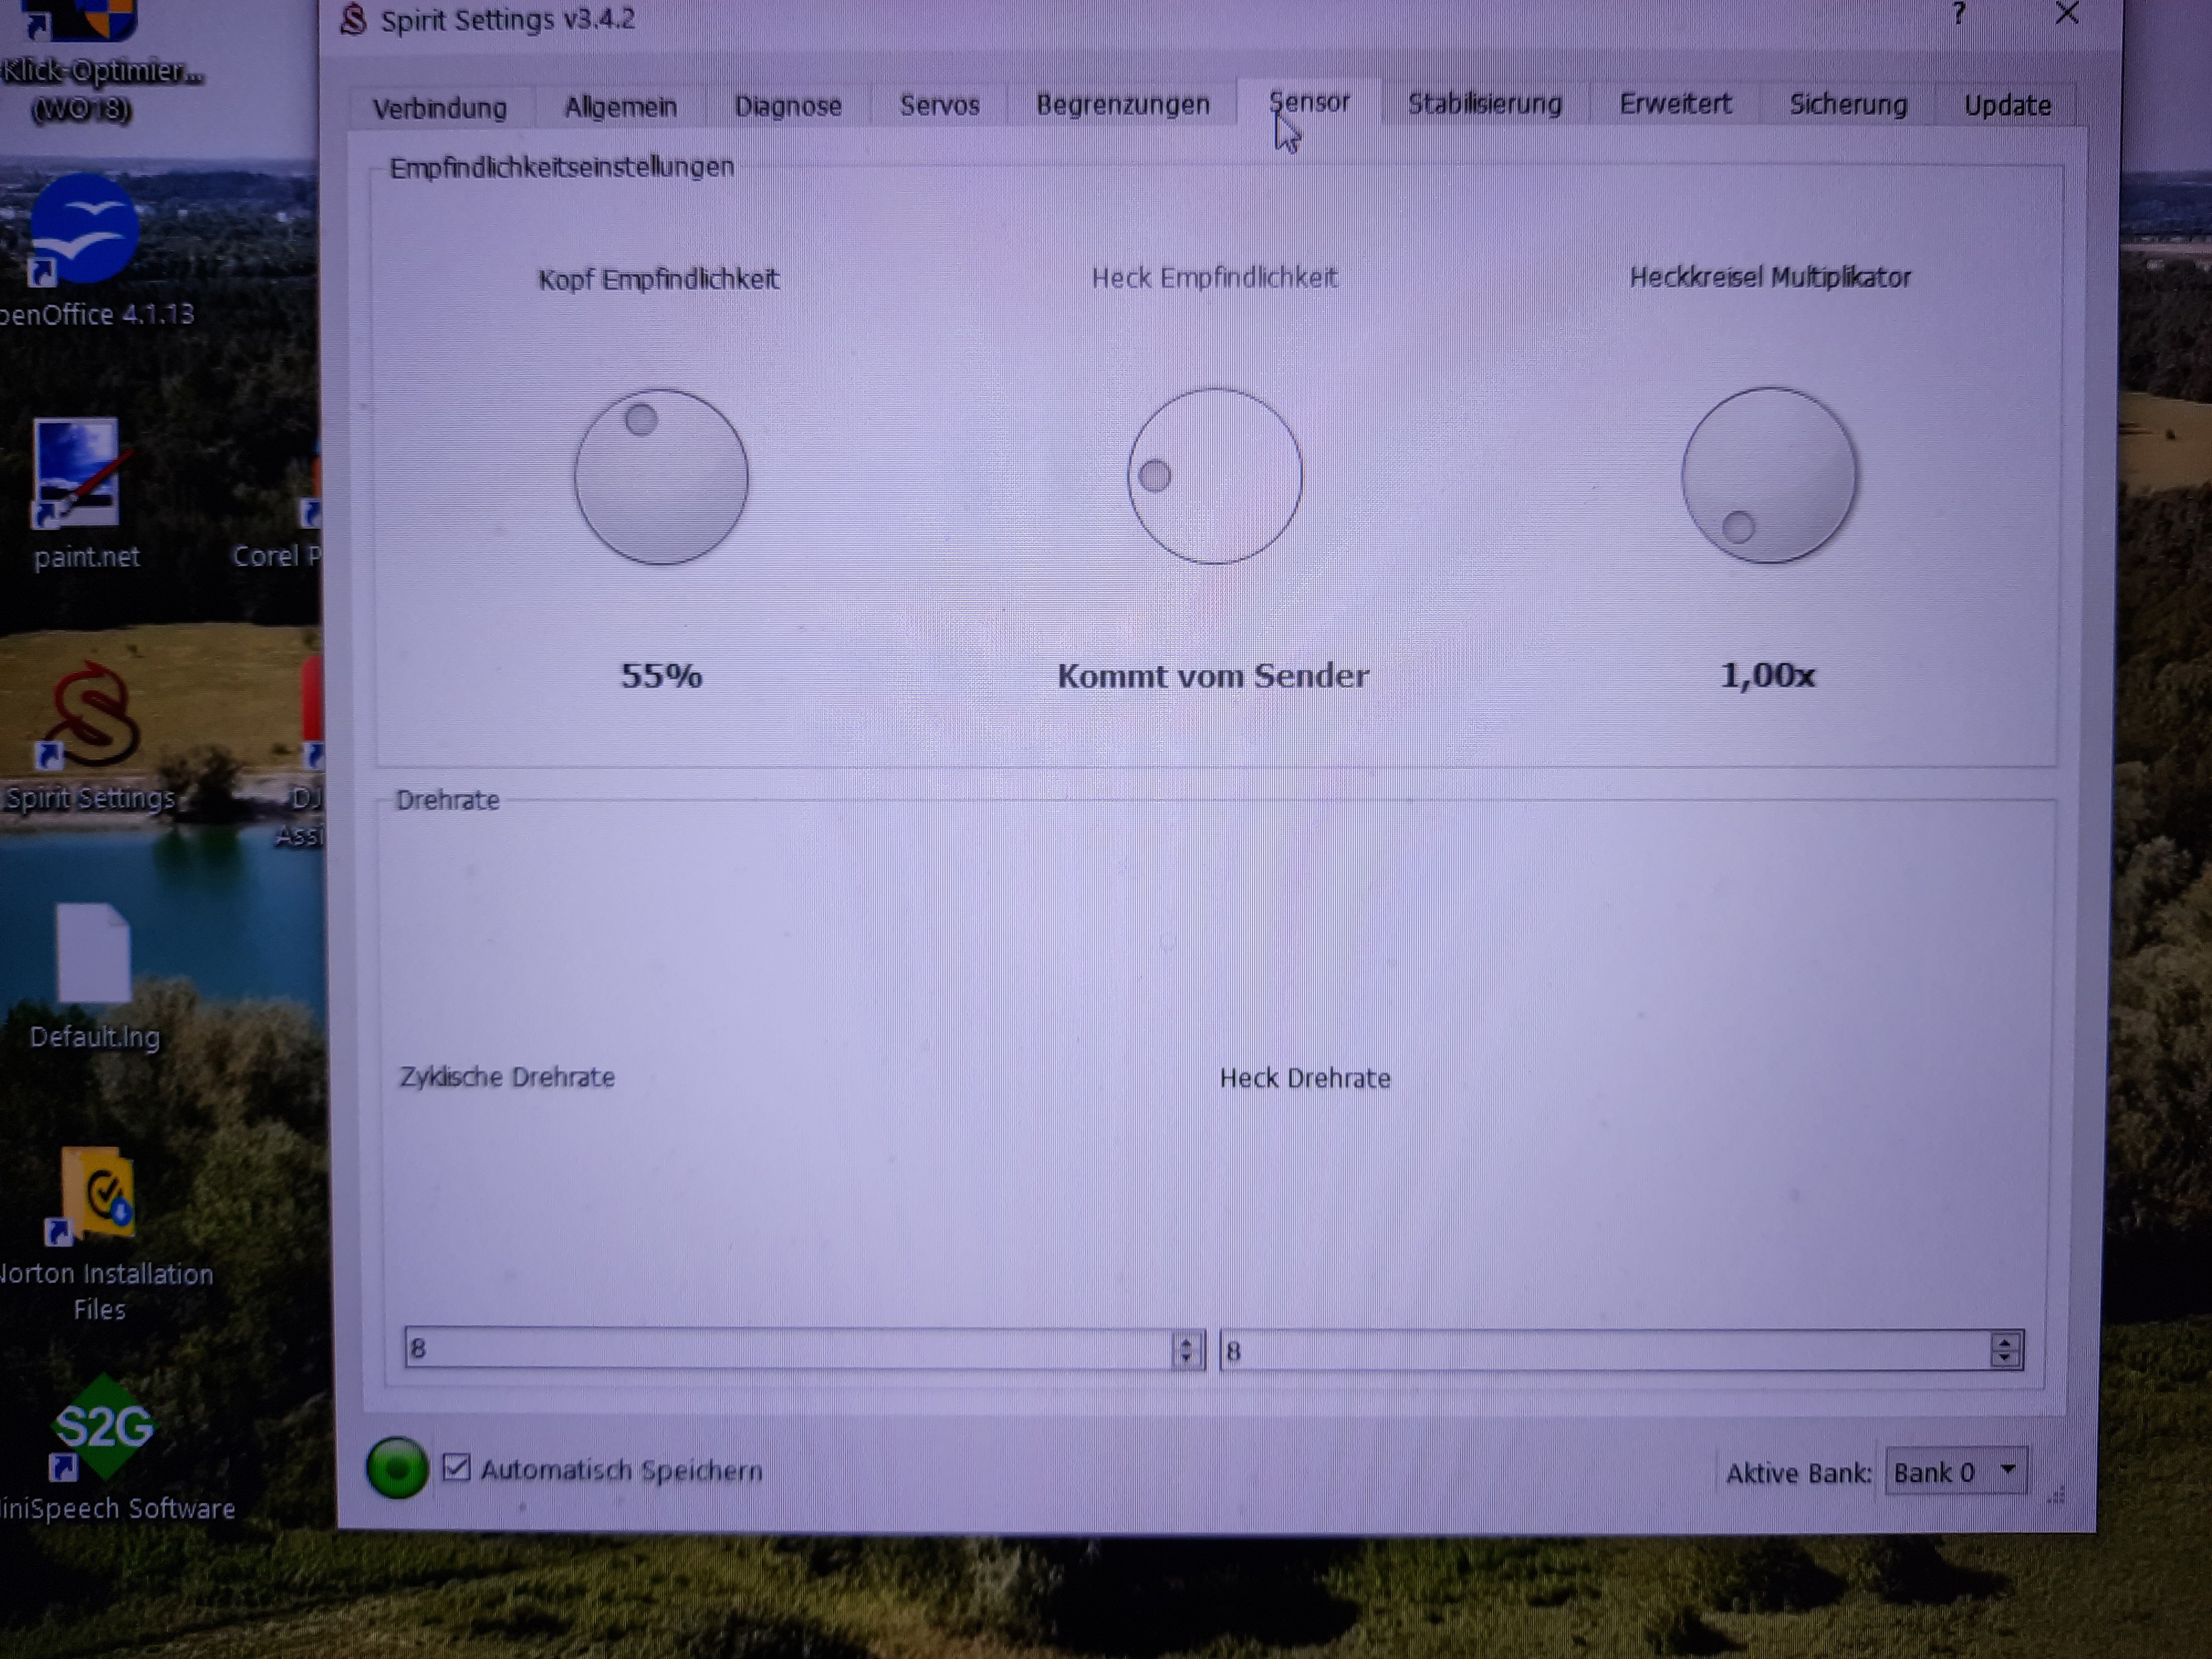Click the Kopf Empfindlichkeit dial
Screen dimensions: 2212x1659
pyautogui.click(x=661, y=476)
